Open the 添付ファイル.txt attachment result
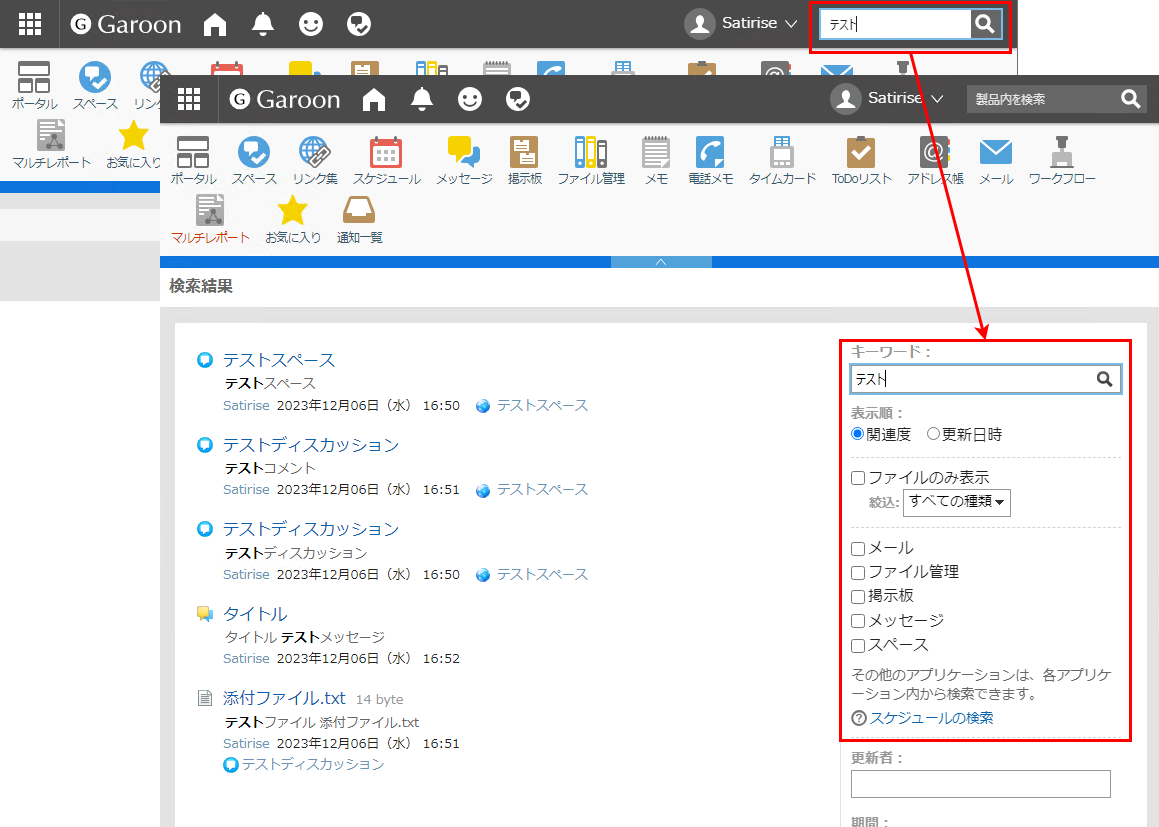Image resolution: width=1159 pixels, height=827 pixels. 283,698
